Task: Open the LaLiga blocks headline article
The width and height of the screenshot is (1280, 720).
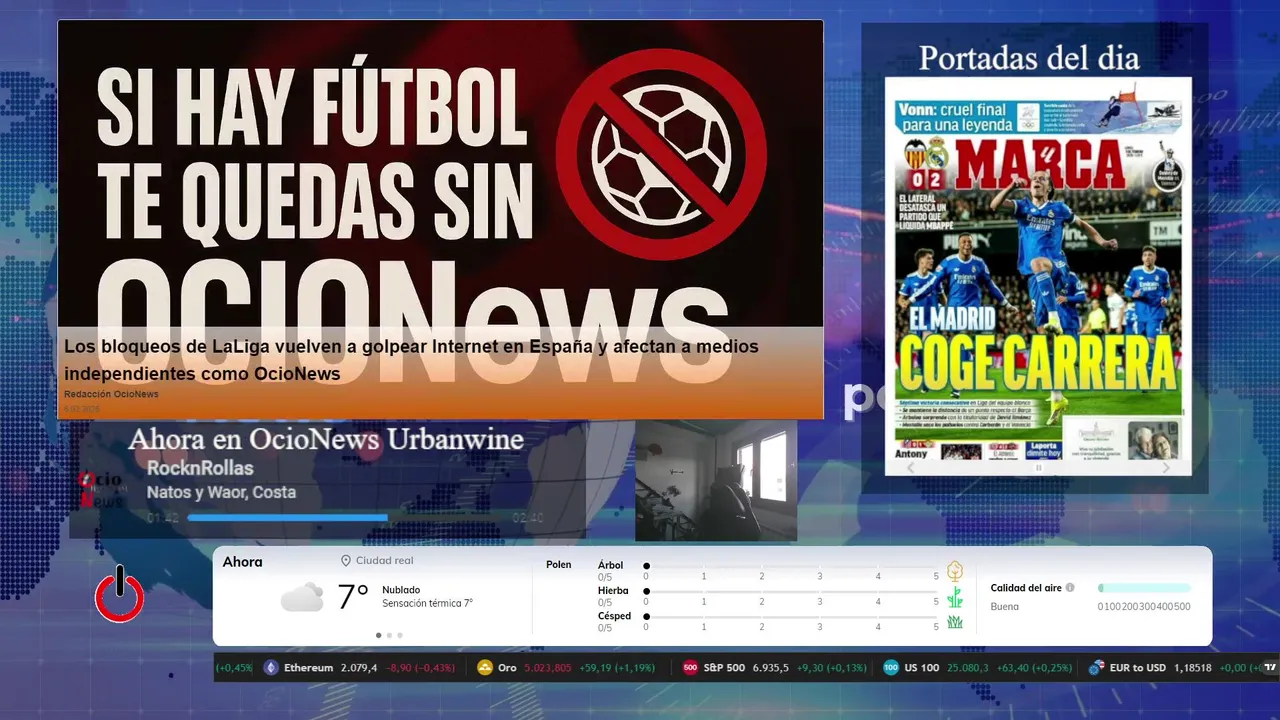Action: pos(411,360)
